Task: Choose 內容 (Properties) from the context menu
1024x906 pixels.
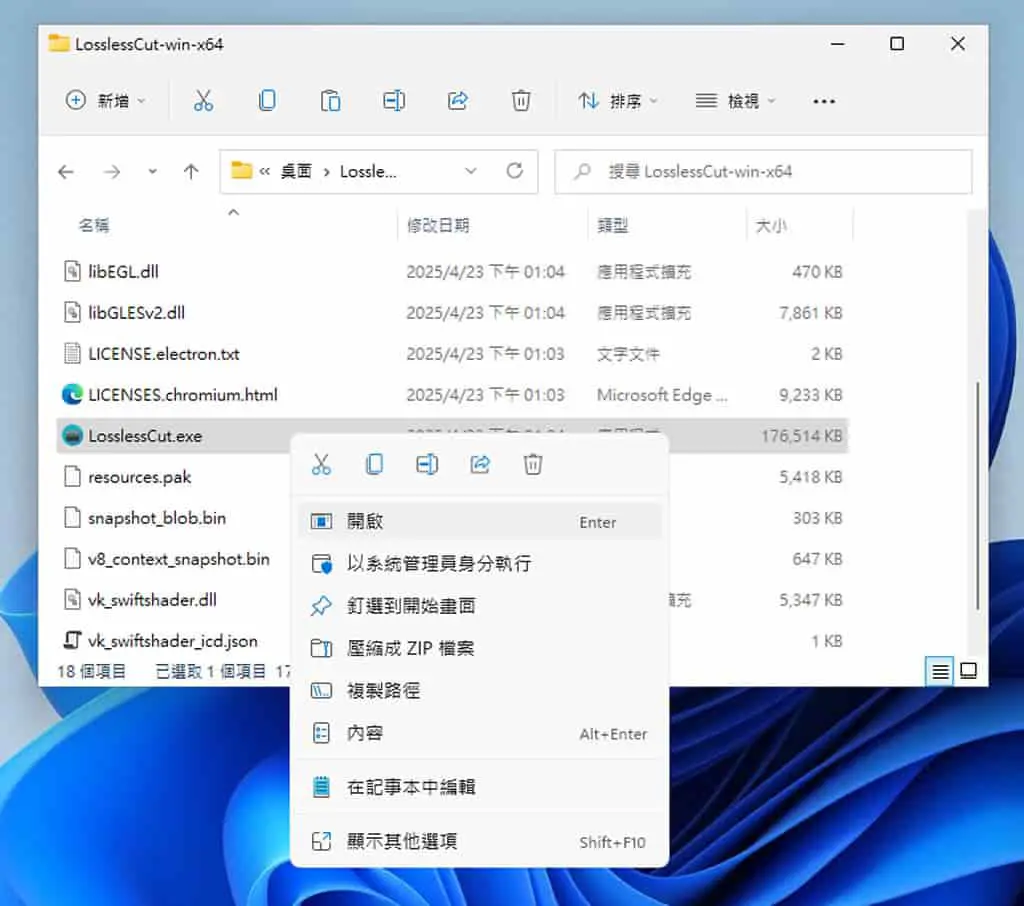Action: coord(480,733)
